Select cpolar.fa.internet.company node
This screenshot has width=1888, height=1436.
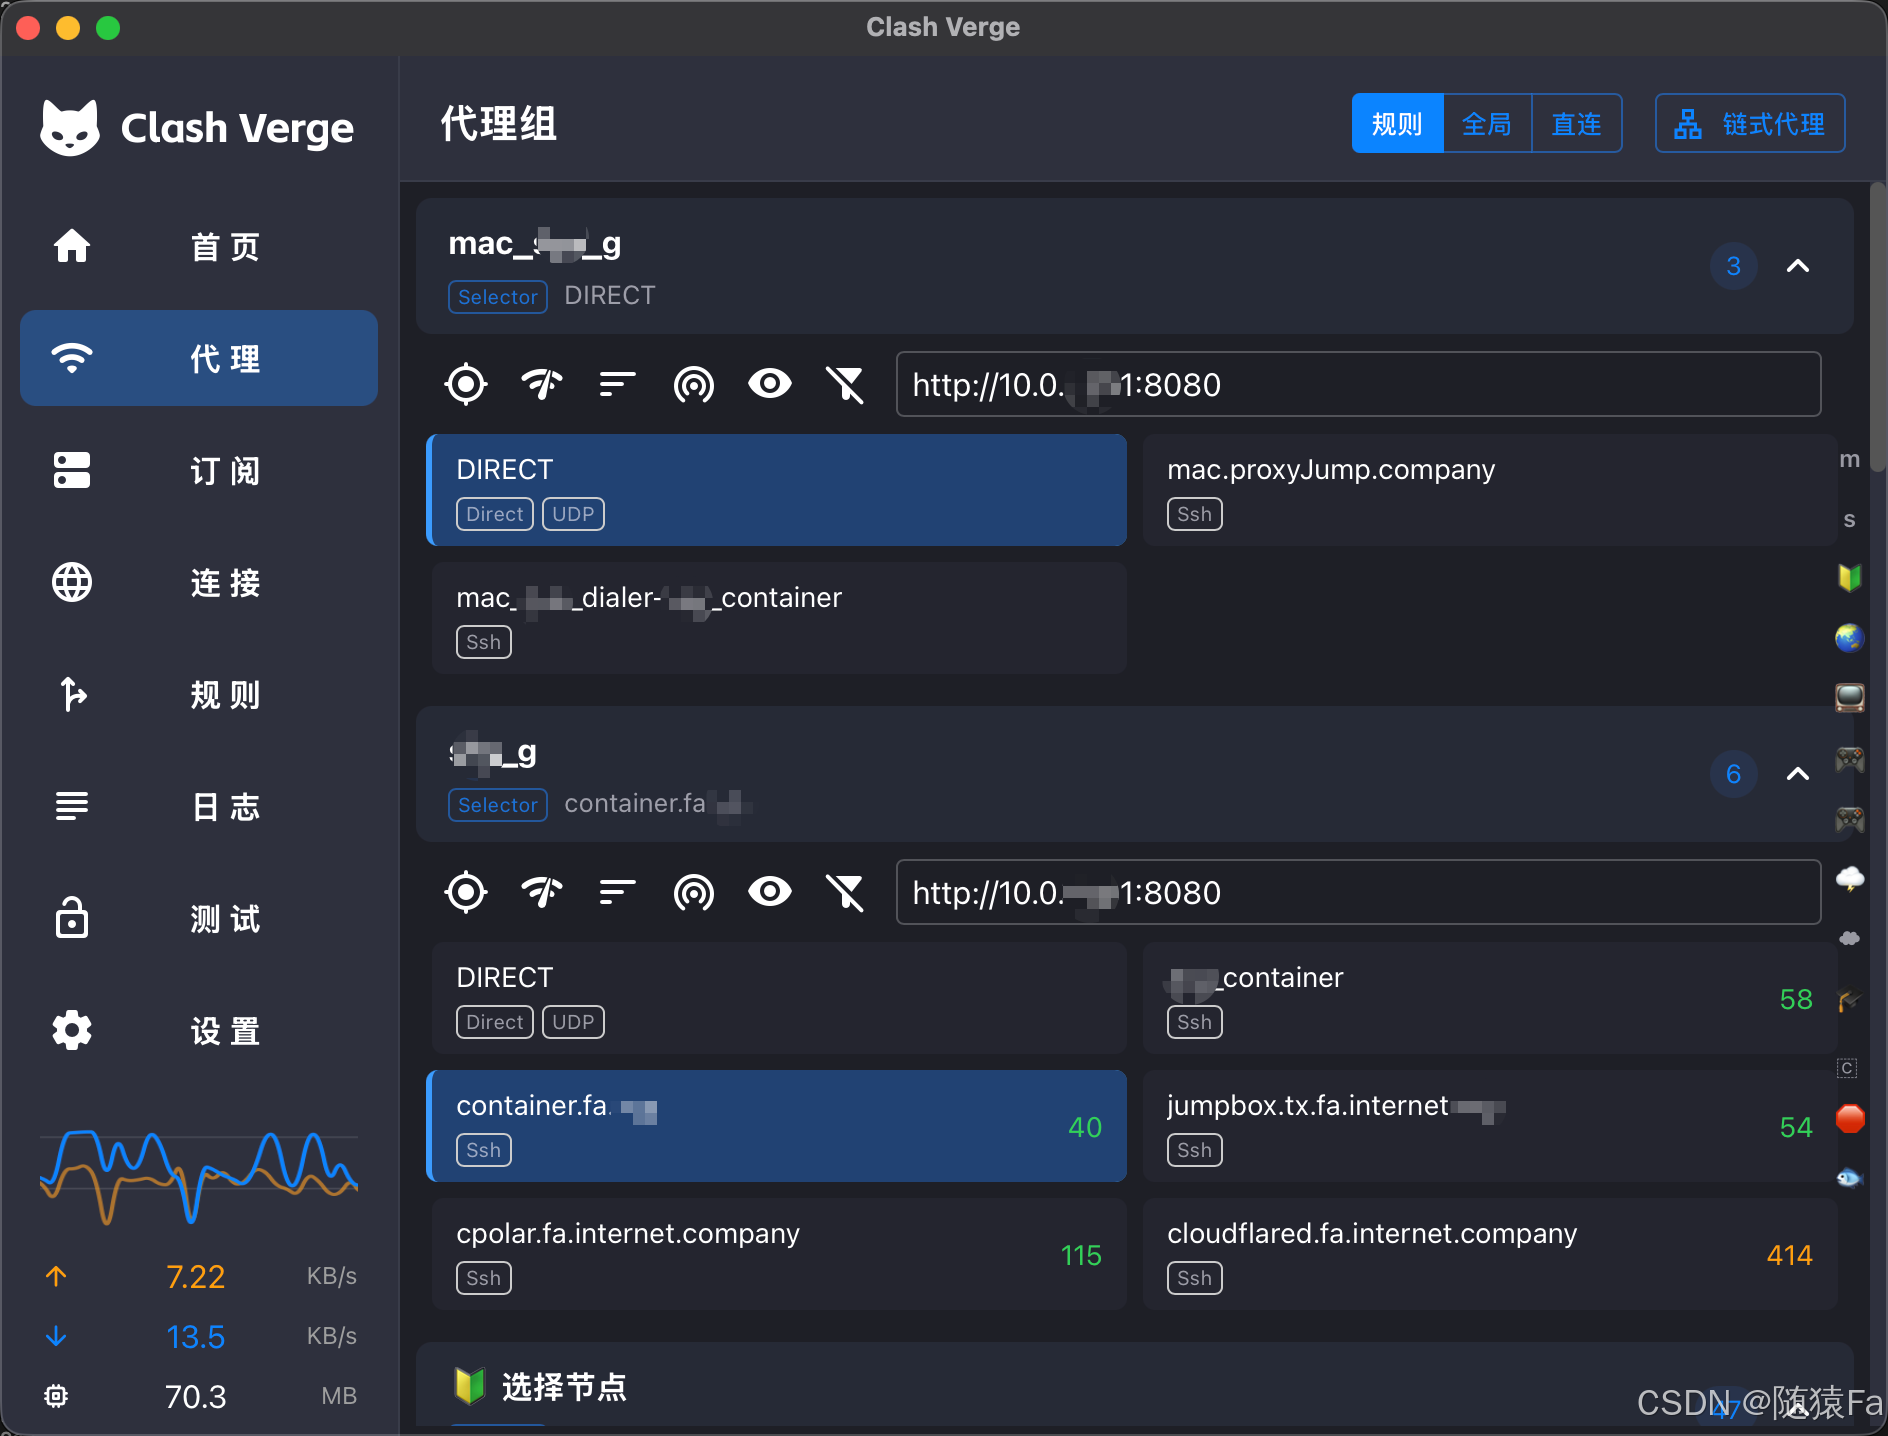click(778, 1254)
